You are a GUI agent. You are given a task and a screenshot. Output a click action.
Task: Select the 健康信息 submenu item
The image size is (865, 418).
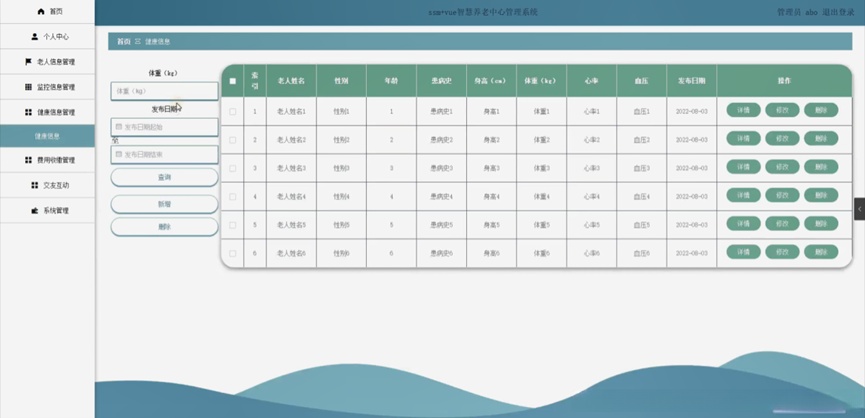click(47, 136)
